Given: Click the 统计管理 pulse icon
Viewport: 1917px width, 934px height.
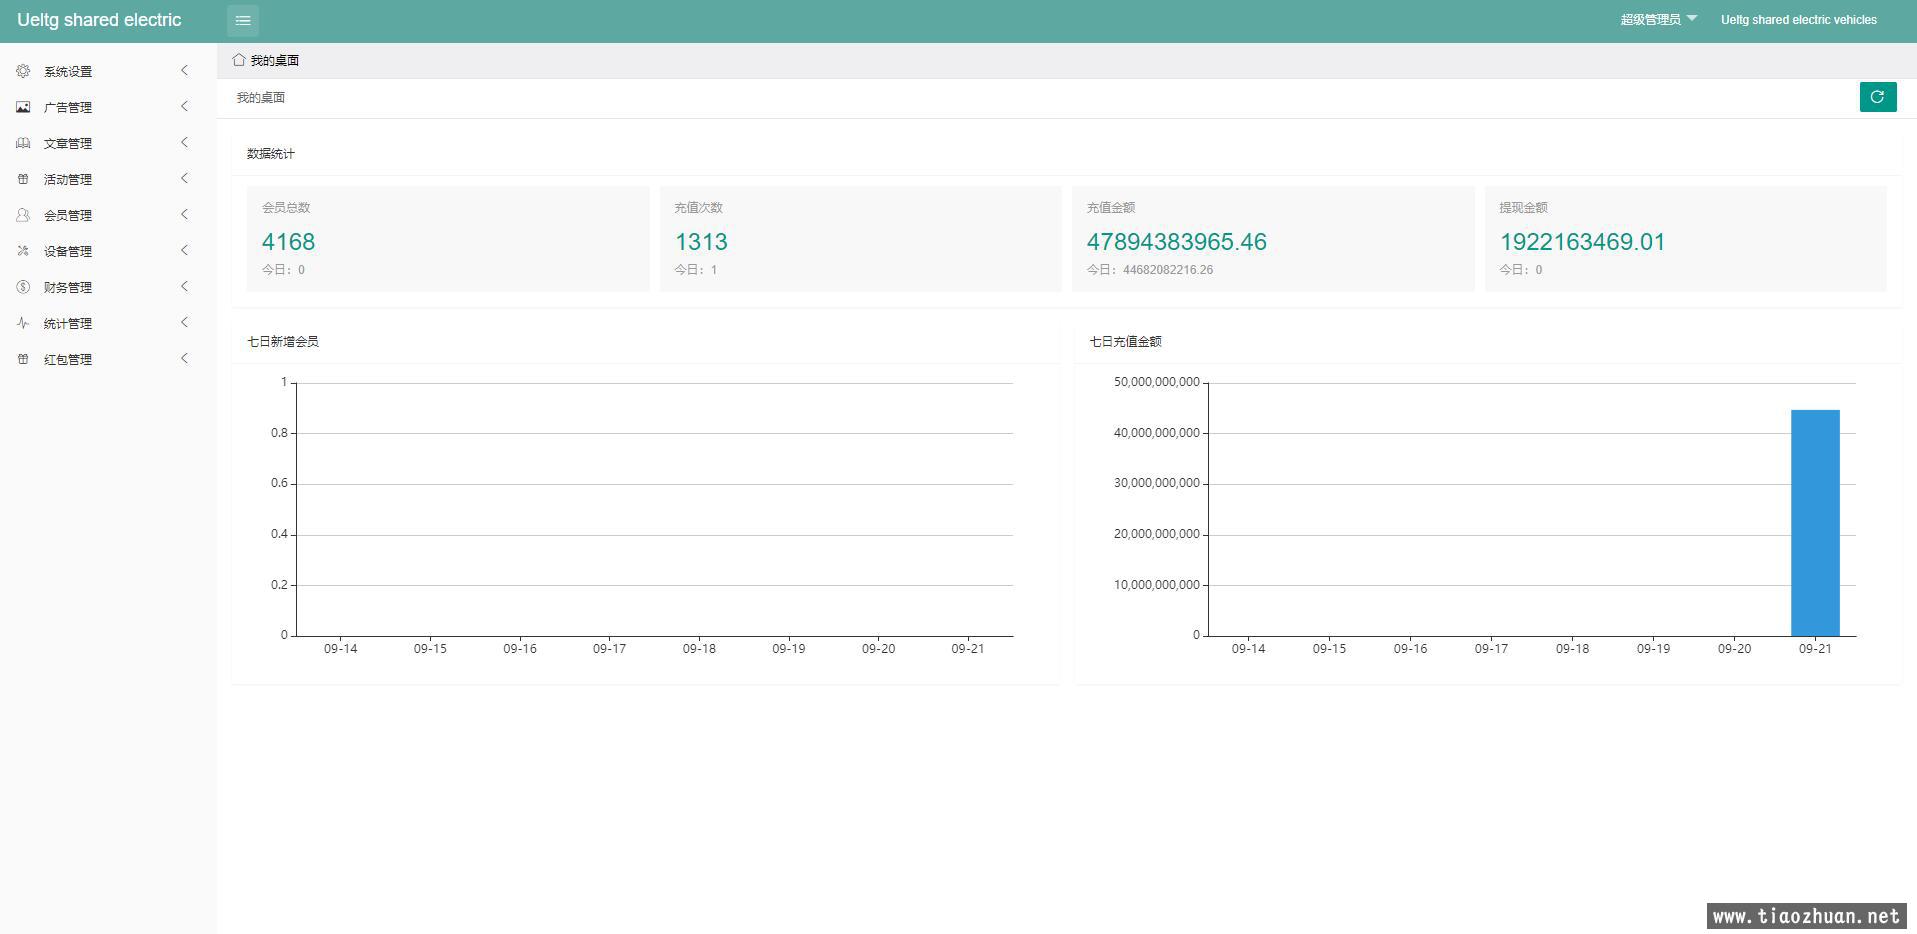Looking at the screenshot, I should point(23,323).
